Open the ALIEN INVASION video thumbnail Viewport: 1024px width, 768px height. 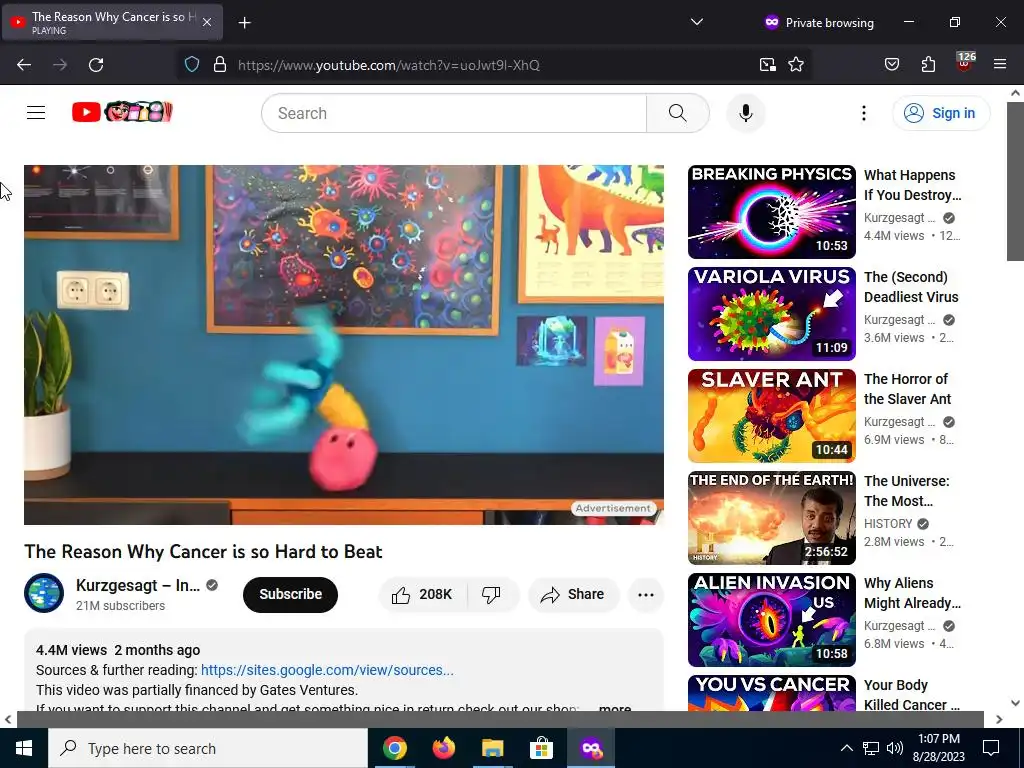point(771,619)
